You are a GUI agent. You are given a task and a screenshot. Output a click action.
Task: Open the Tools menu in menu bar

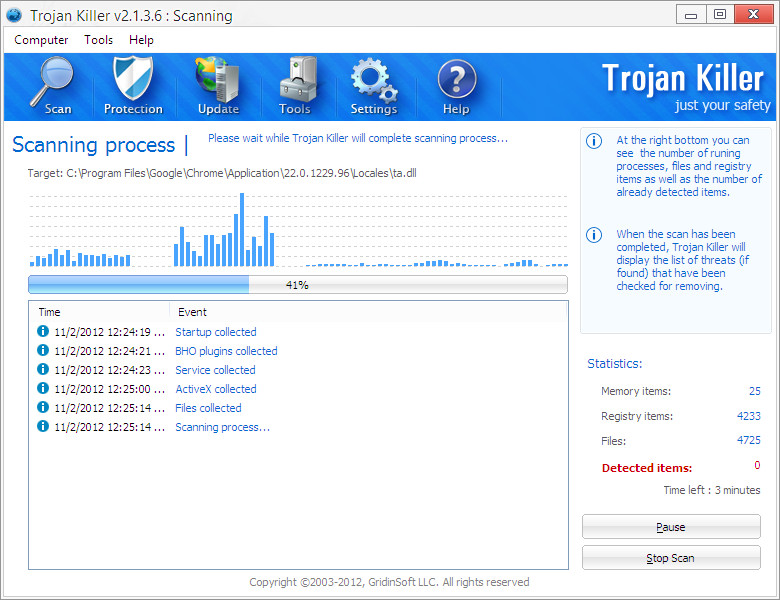(x=98, y=40)
